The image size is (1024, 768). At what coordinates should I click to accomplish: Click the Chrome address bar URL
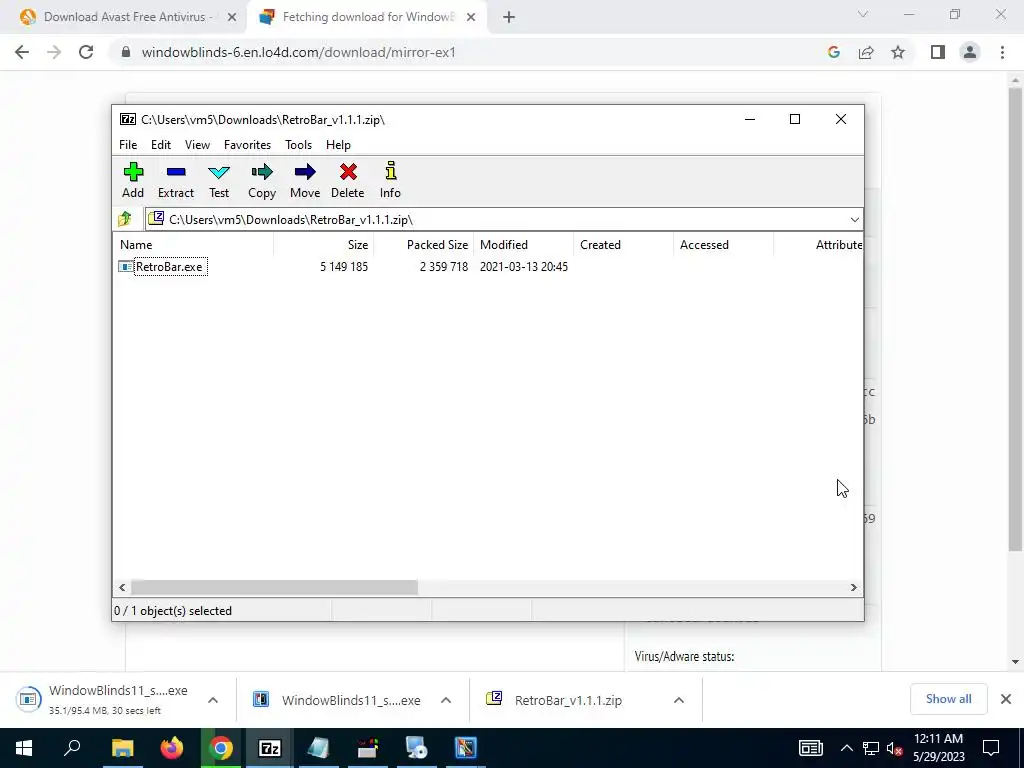(x=298, y=52)
